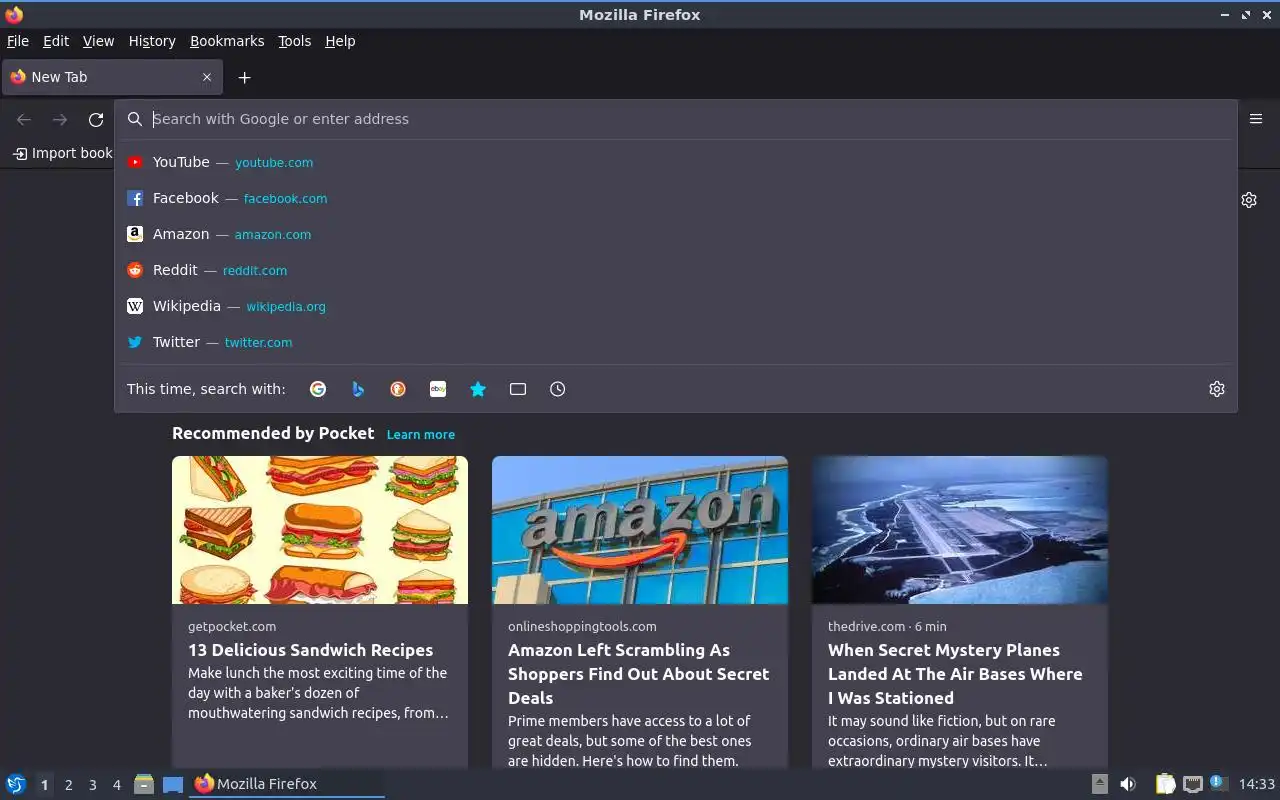
Task: Open the Bookmarks menu
Action: click(227, 41)
